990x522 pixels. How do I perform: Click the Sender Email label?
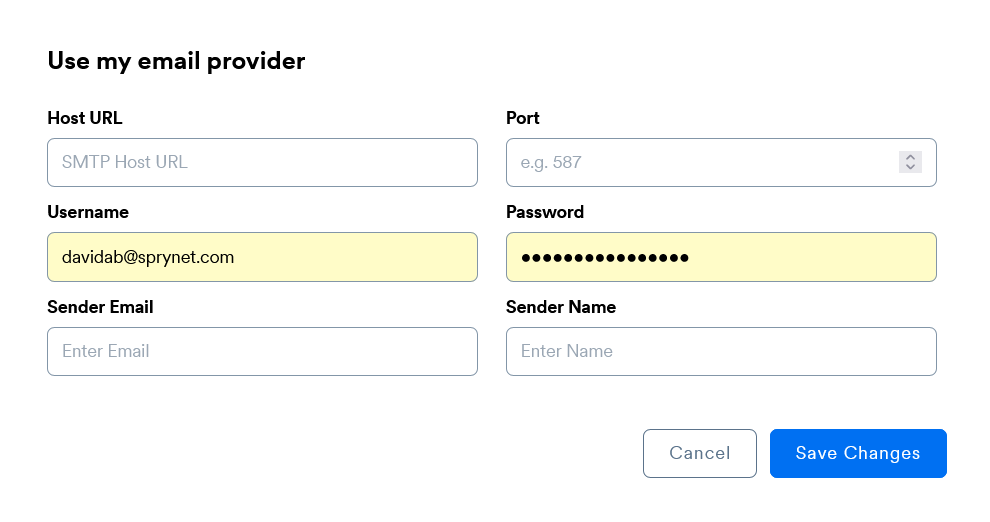(x=100, y=307)
